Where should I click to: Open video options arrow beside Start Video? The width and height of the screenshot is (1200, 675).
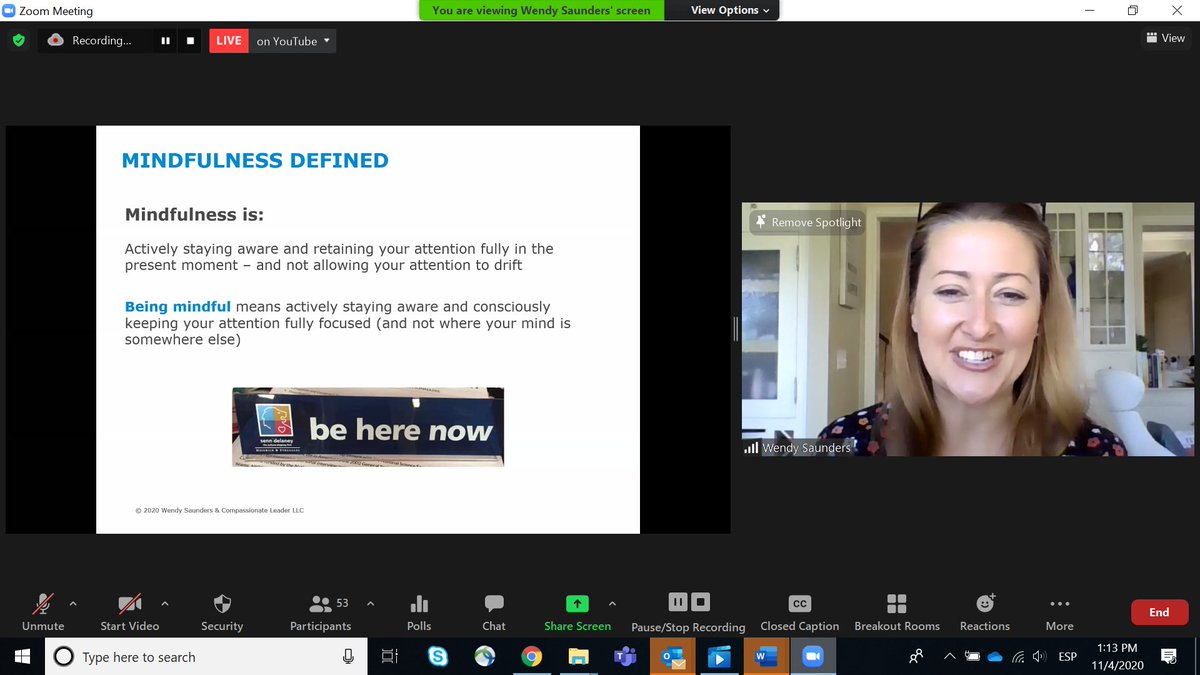(x=165, y=603)
